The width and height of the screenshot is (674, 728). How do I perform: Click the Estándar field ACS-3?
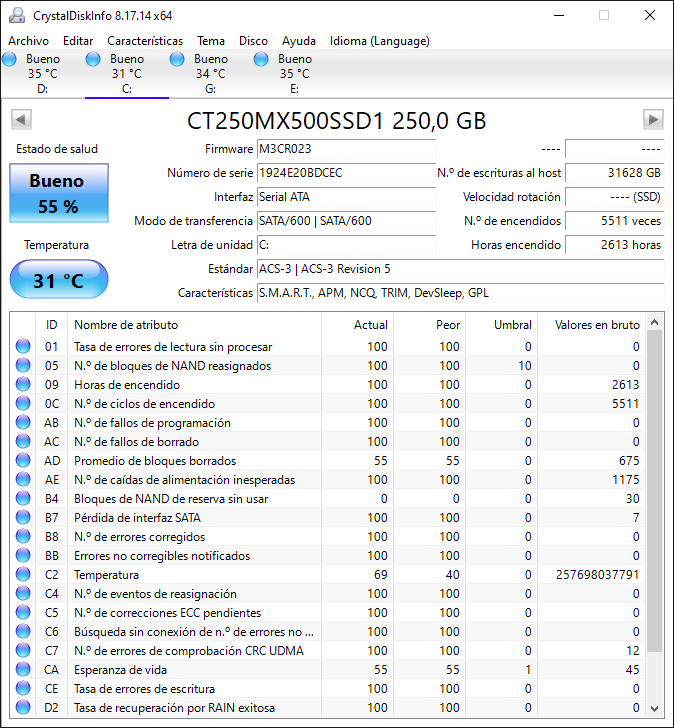tap(460, 269)
